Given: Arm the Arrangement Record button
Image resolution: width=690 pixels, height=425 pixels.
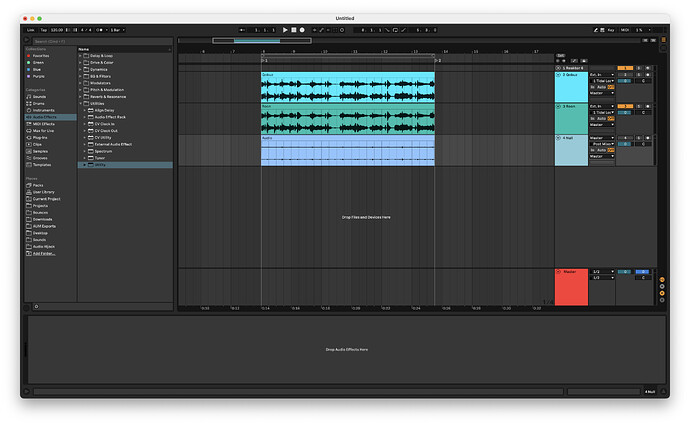Looking at the screenshot, I should pyautogui.click(x=302, y=30).
